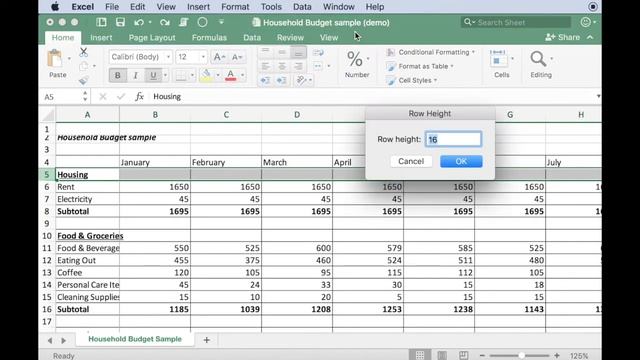
Task: Click the Save icon in the title bar
Action: [120, 22]
